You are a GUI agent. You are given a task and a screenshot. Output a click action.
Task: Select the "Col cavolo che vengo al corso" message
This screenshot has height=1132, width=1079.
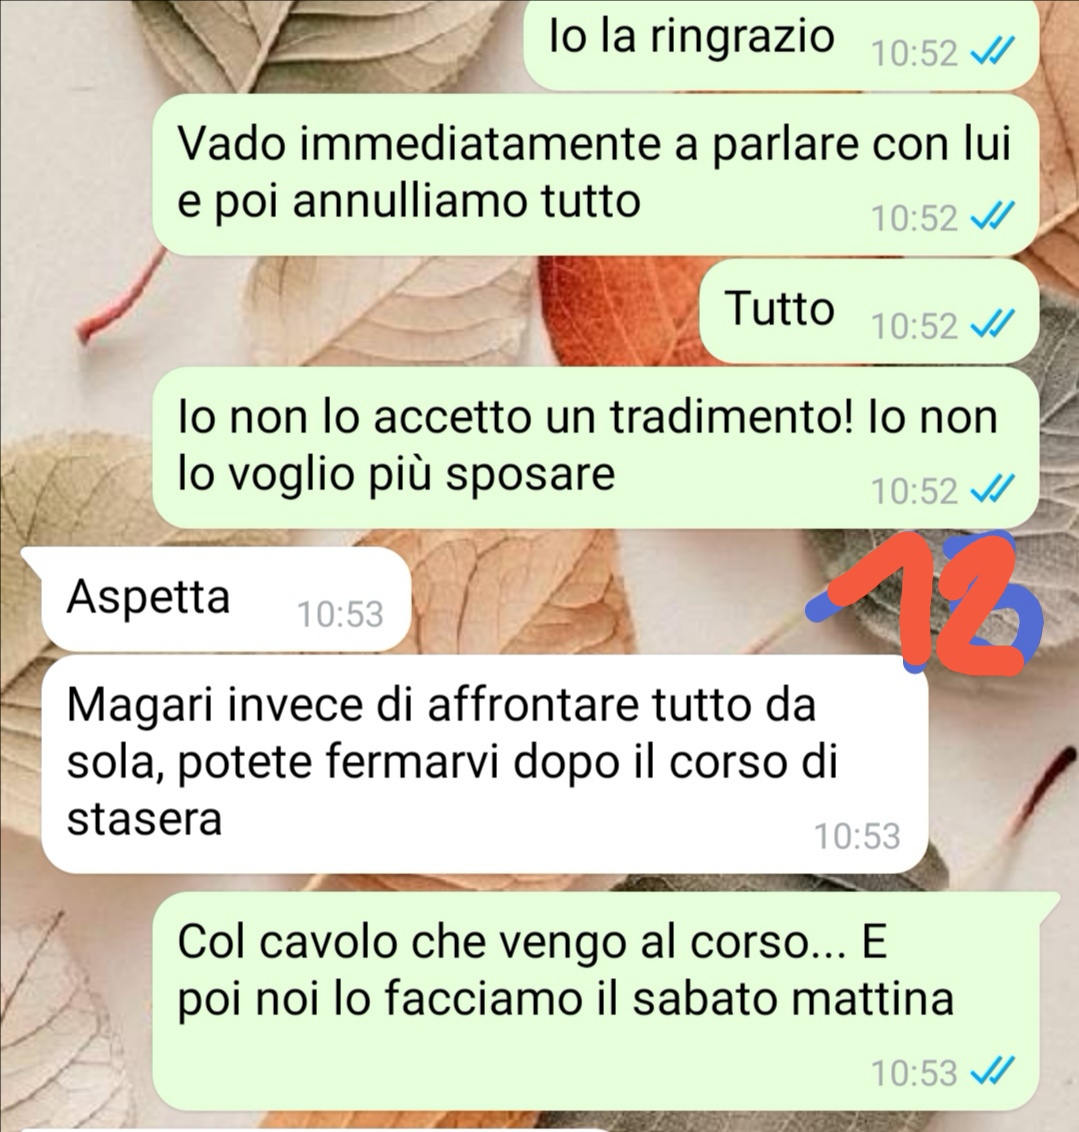click(605, 1001)
